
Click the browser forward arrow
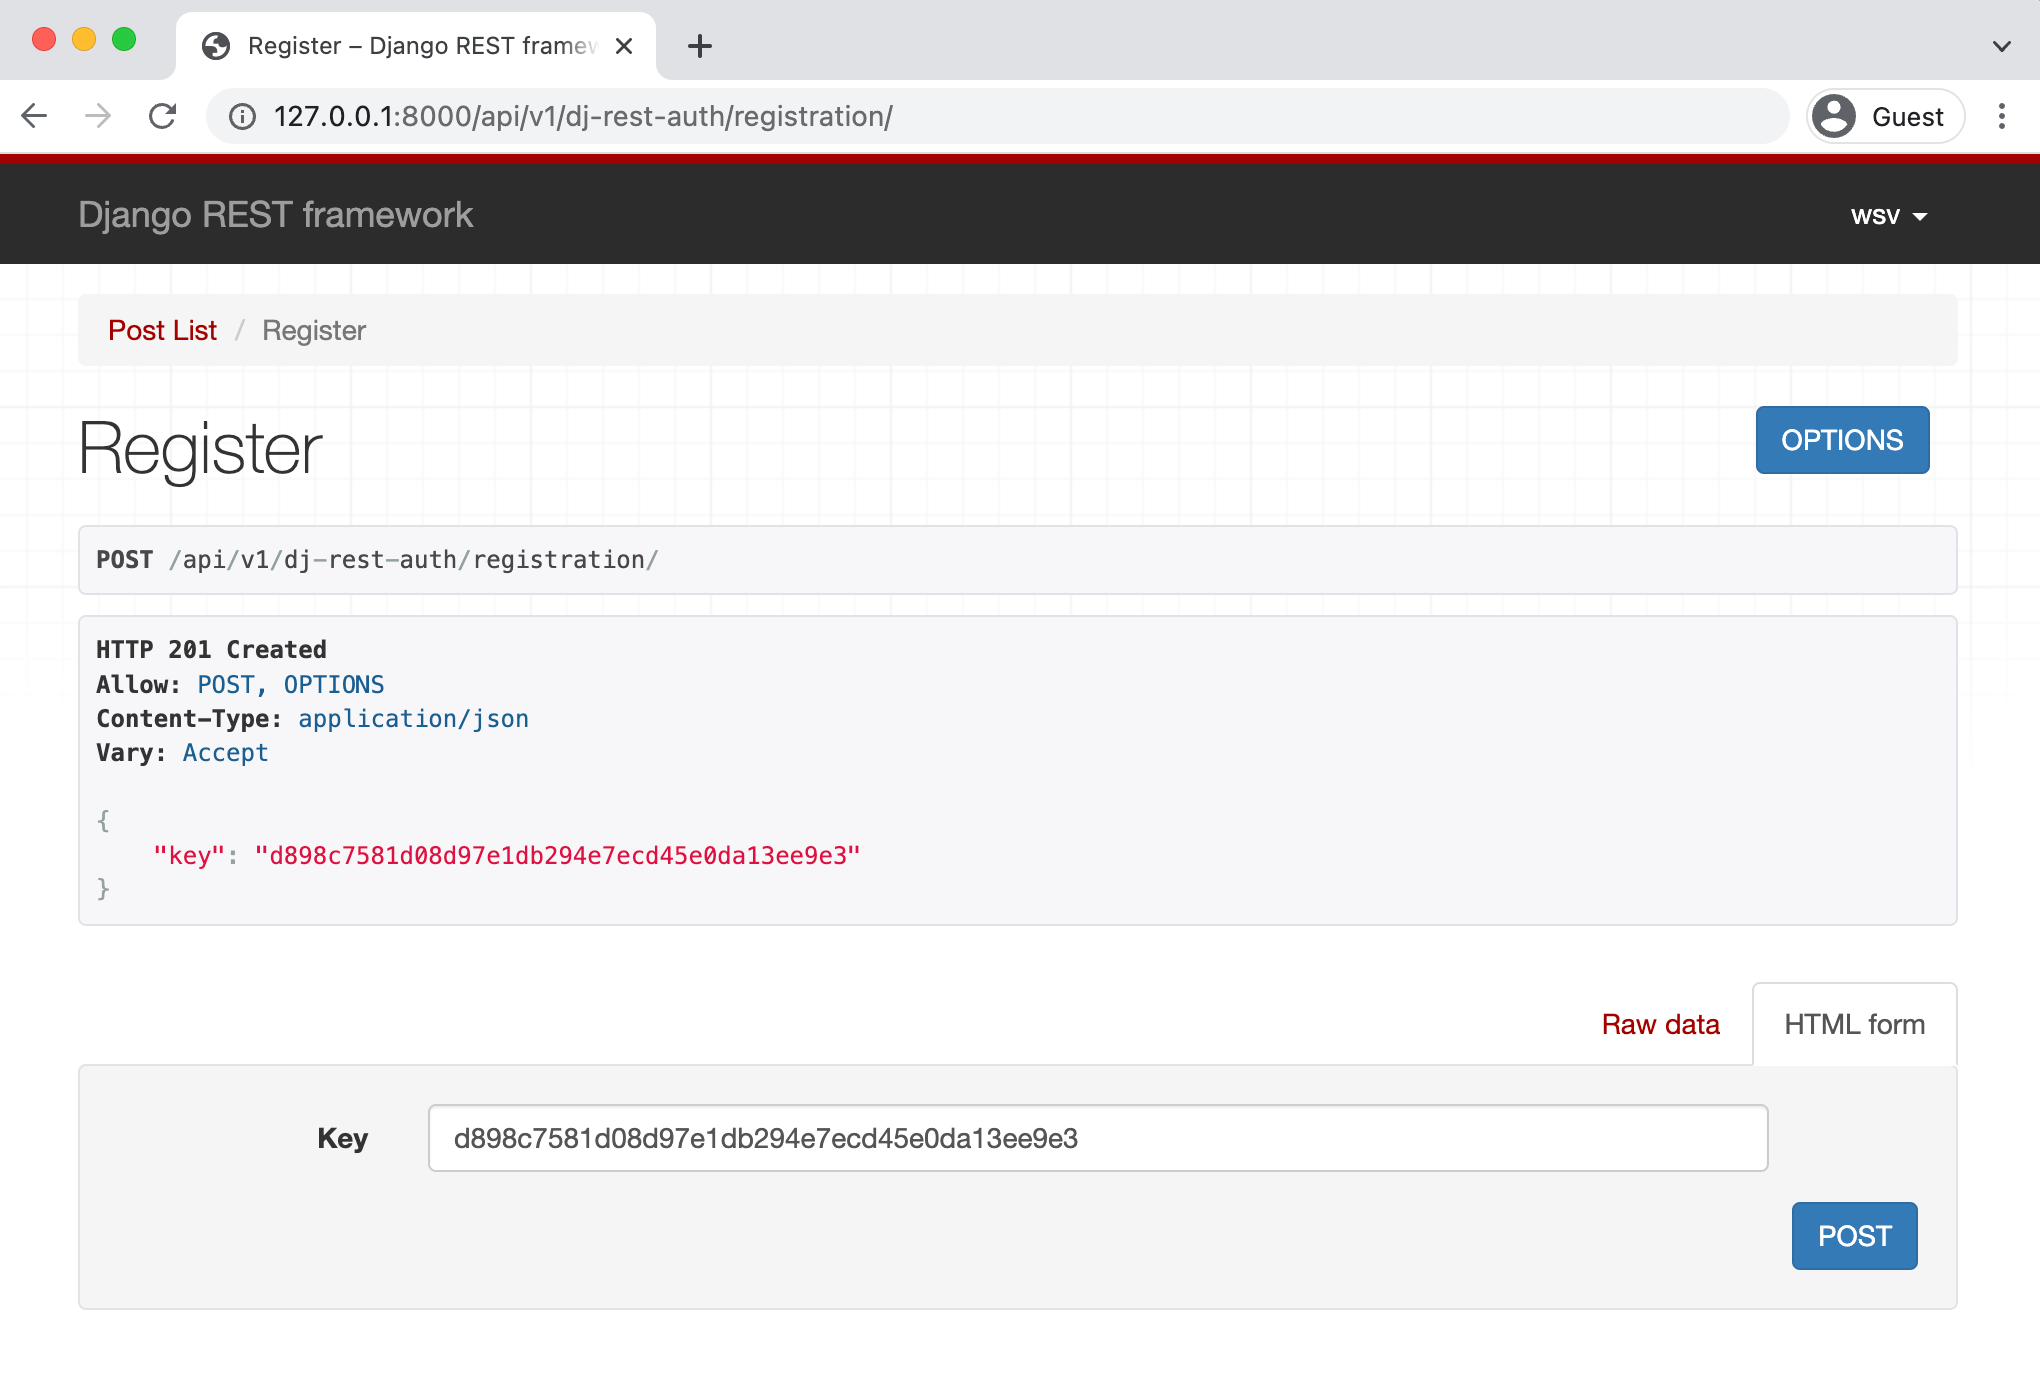tap(98, 116)
